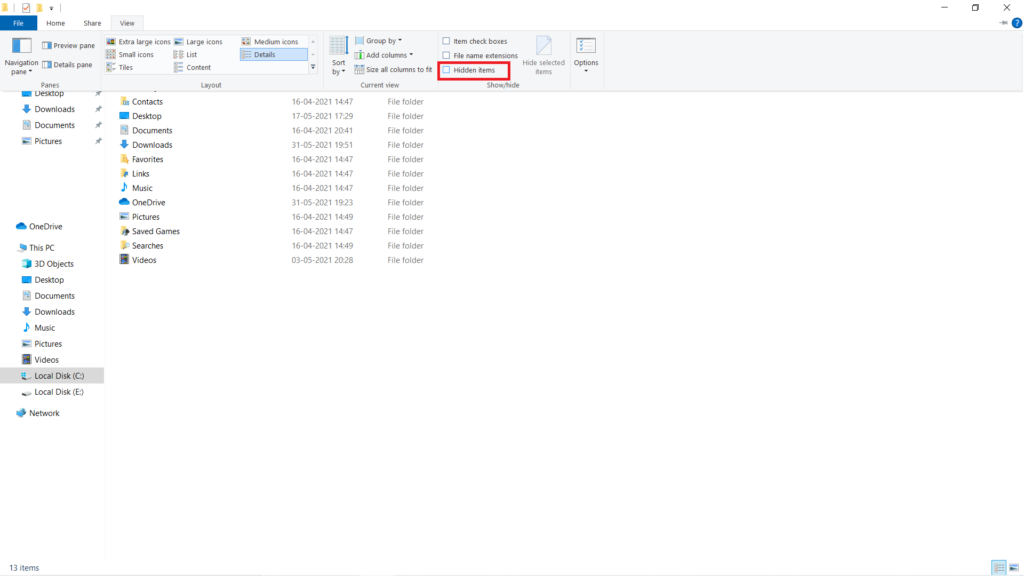
Task: Select This PC in navigation pane
Action: [x=41, y=248]
